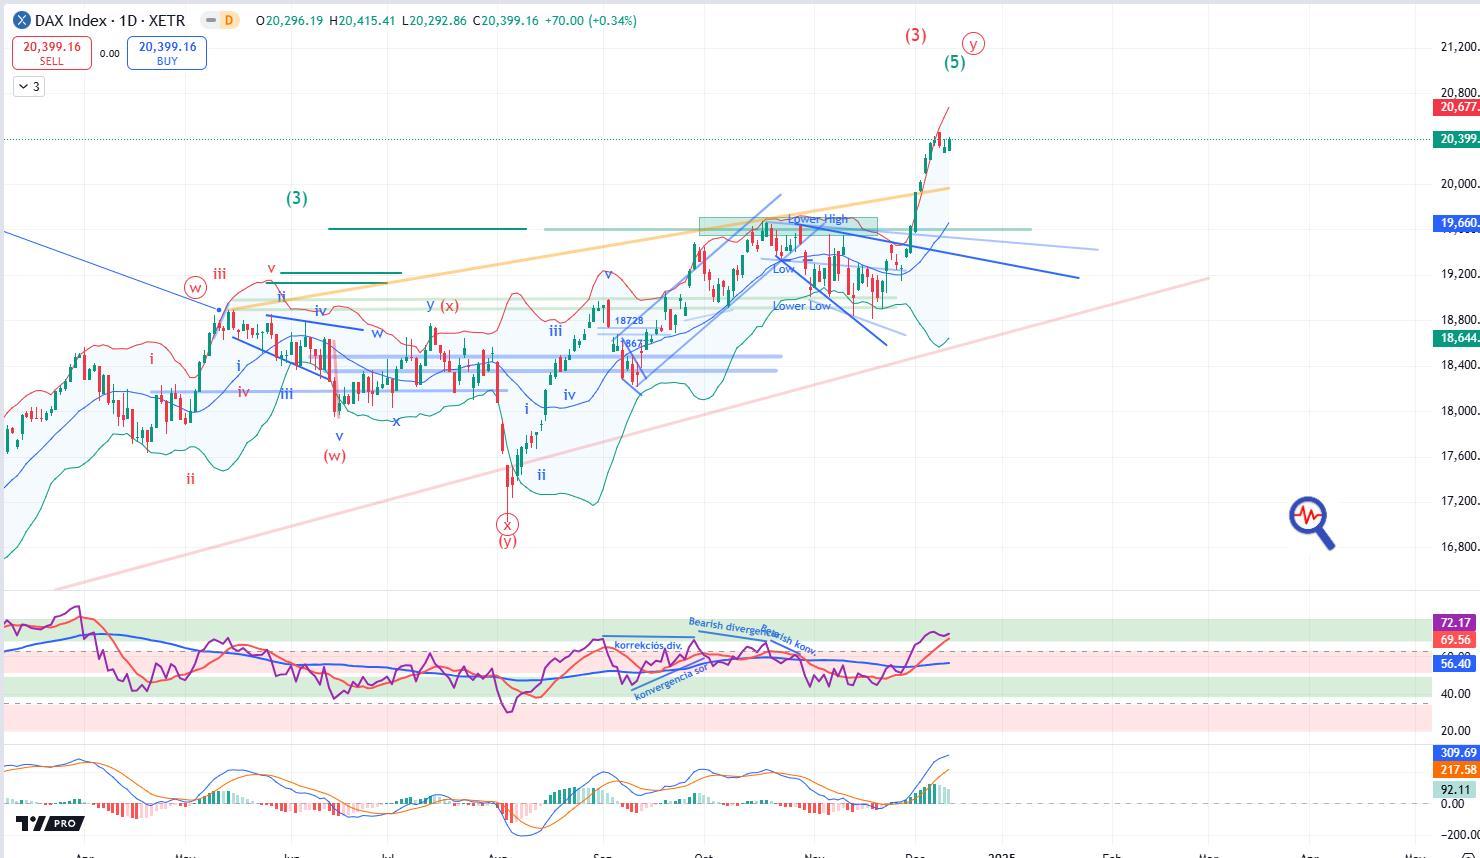Click the circled red w wave label
This screenshot has width=1480, height=858.
pos(195,288)
